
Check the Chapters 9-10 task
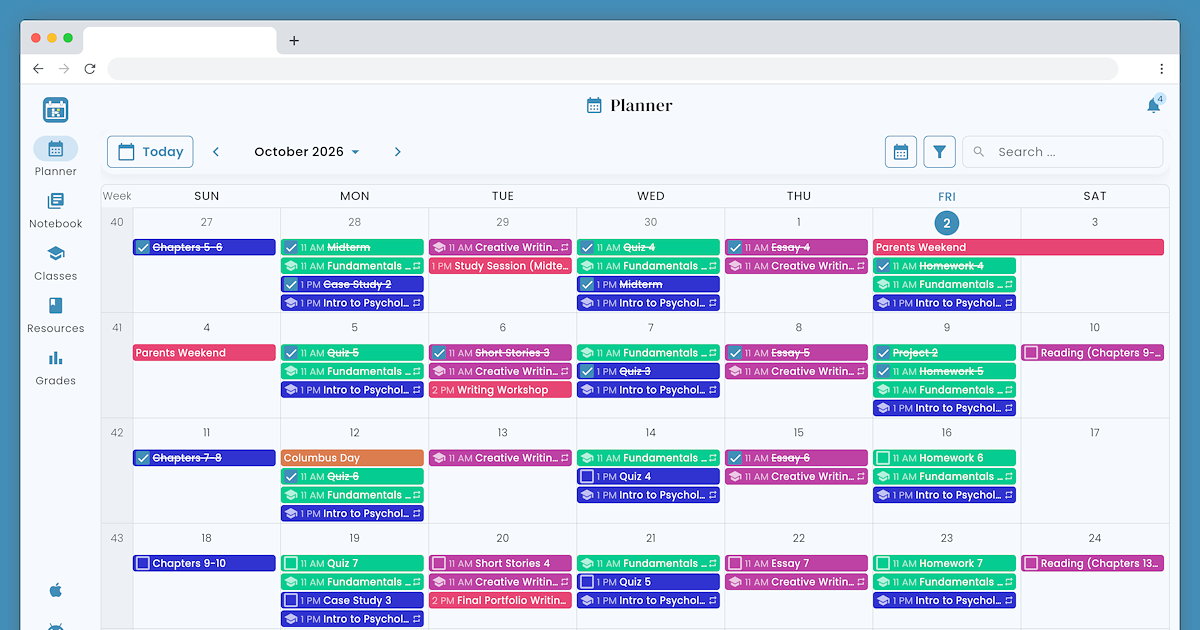143,563
